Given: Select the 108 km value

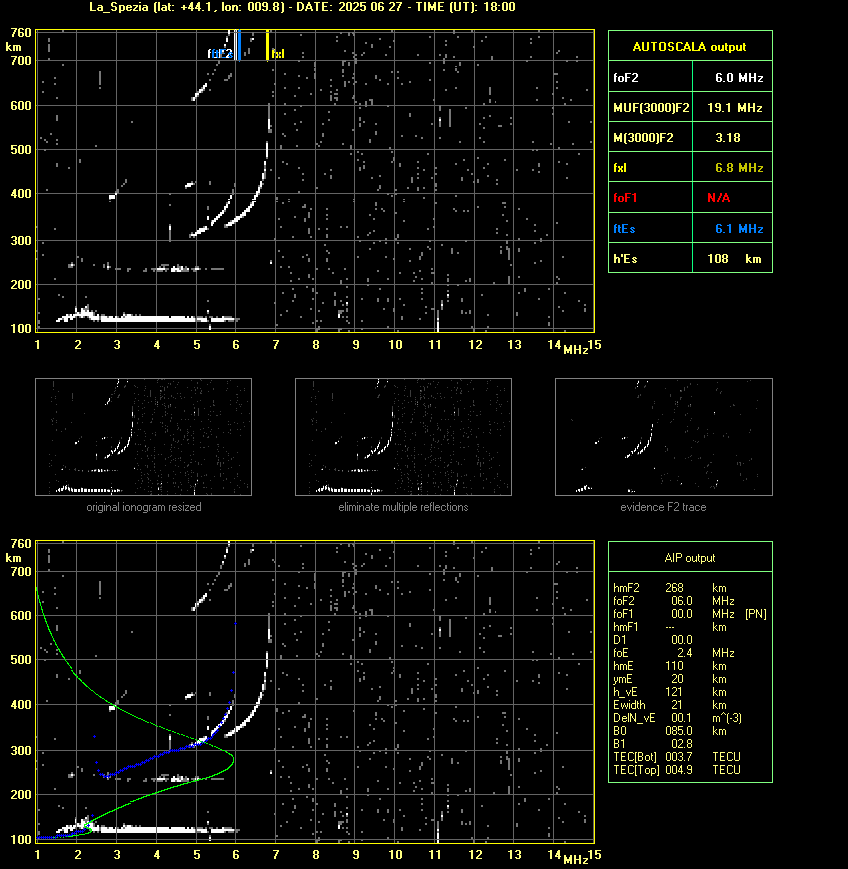Looking at the screenshot, I should pyautogui.click(x=734, y=259).
